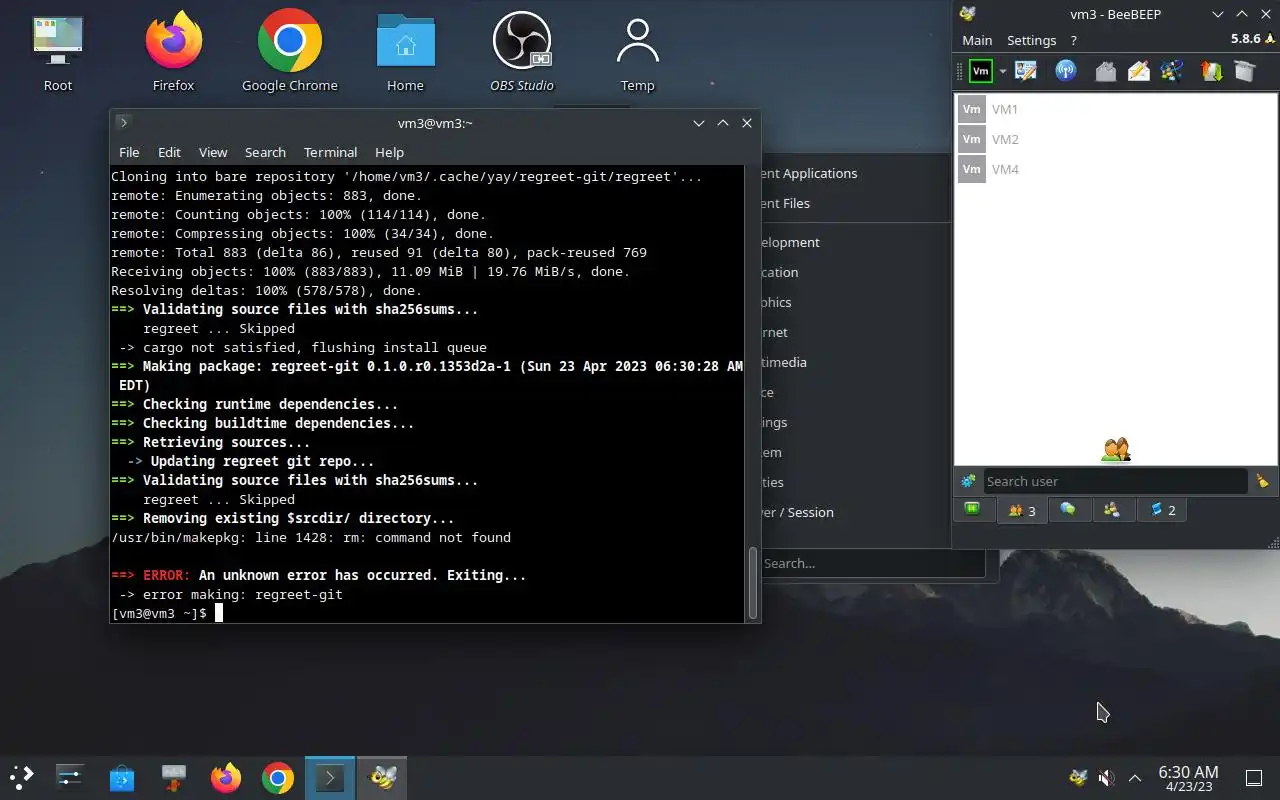Click the gray box icon in BeeBEEP toolbar

point(1244,71)
